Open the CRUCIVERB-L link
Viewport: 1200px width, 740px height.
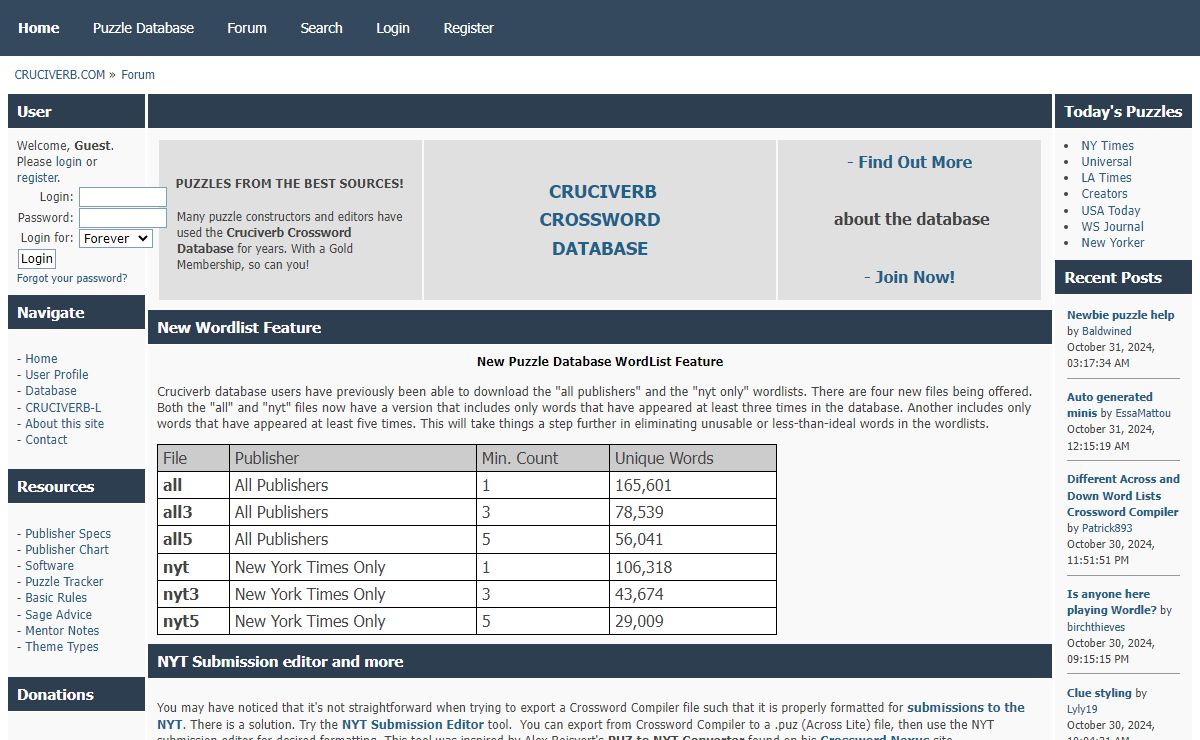63,407
